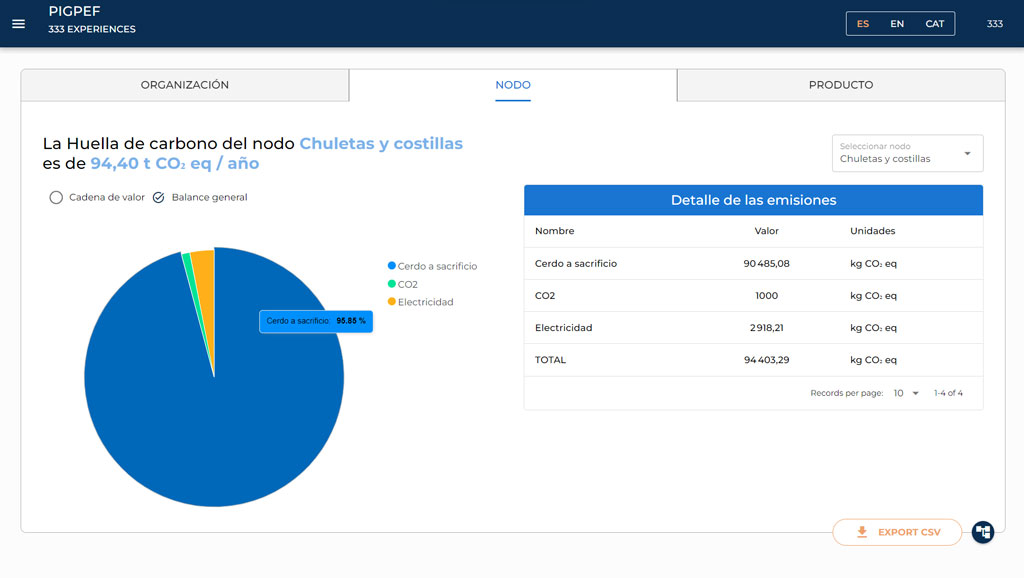Viewport: 1024px width, 578px height.
Task: Click the orange Electricidad legend dot
Action: pyautogui.click(x=392, y=302)
